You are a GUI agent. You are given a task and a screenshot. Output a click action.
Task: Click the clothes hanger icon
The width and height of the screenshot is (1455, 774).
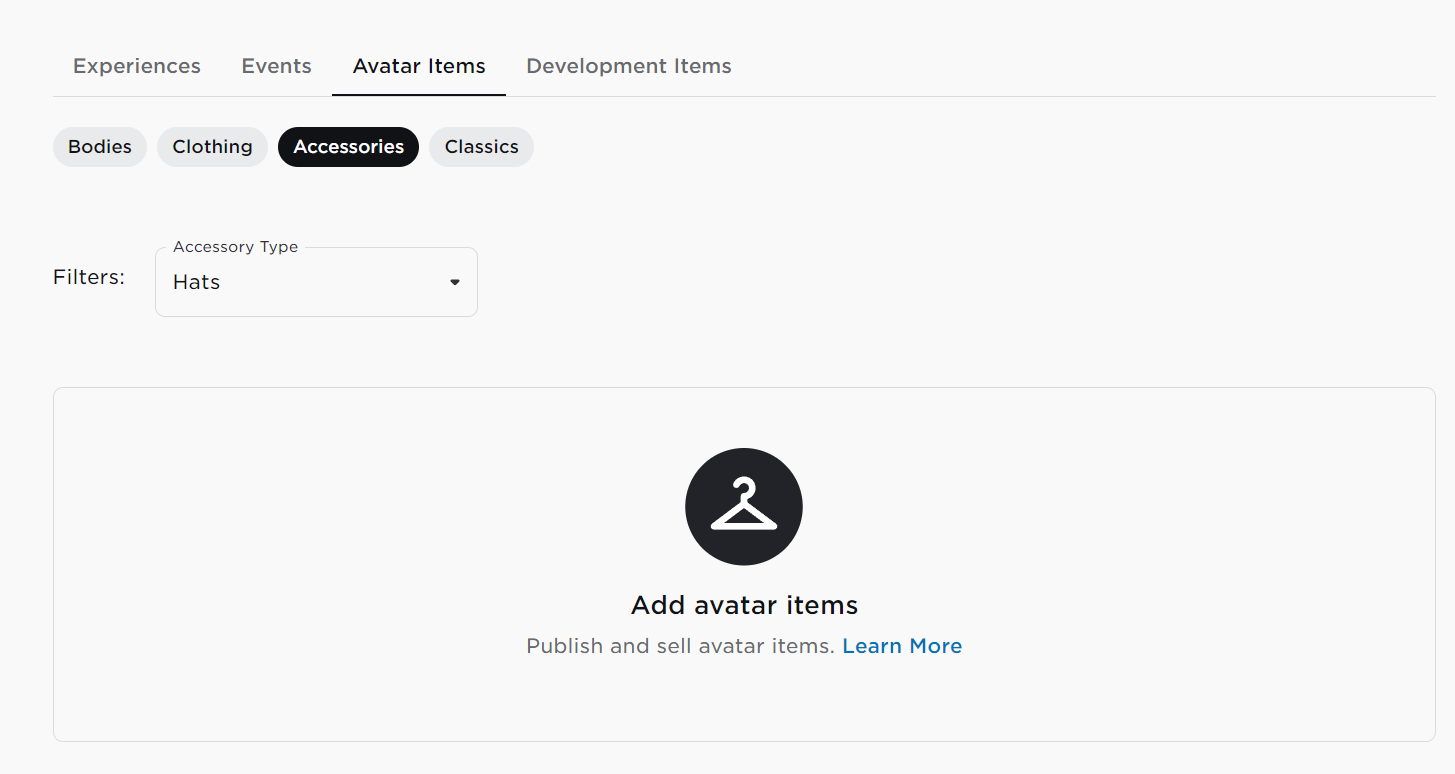tap(744, 506)
